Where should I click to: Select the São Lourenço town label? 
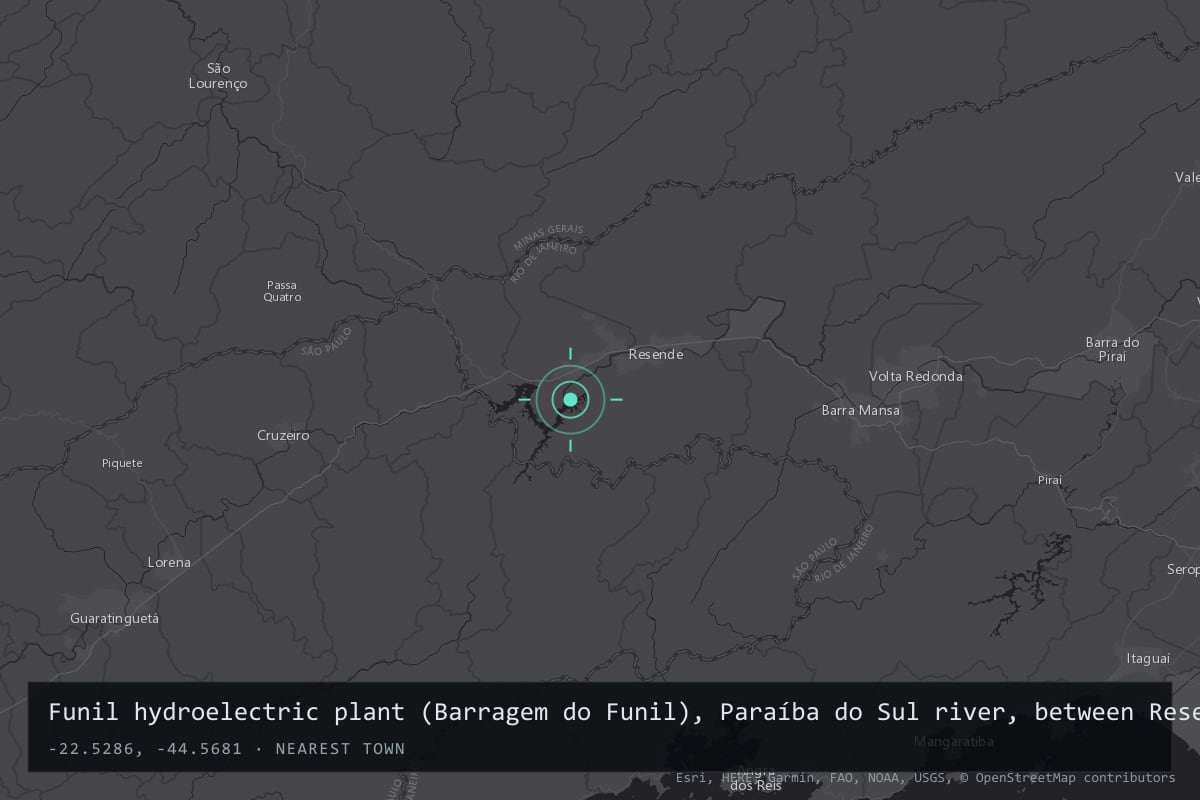218,76
